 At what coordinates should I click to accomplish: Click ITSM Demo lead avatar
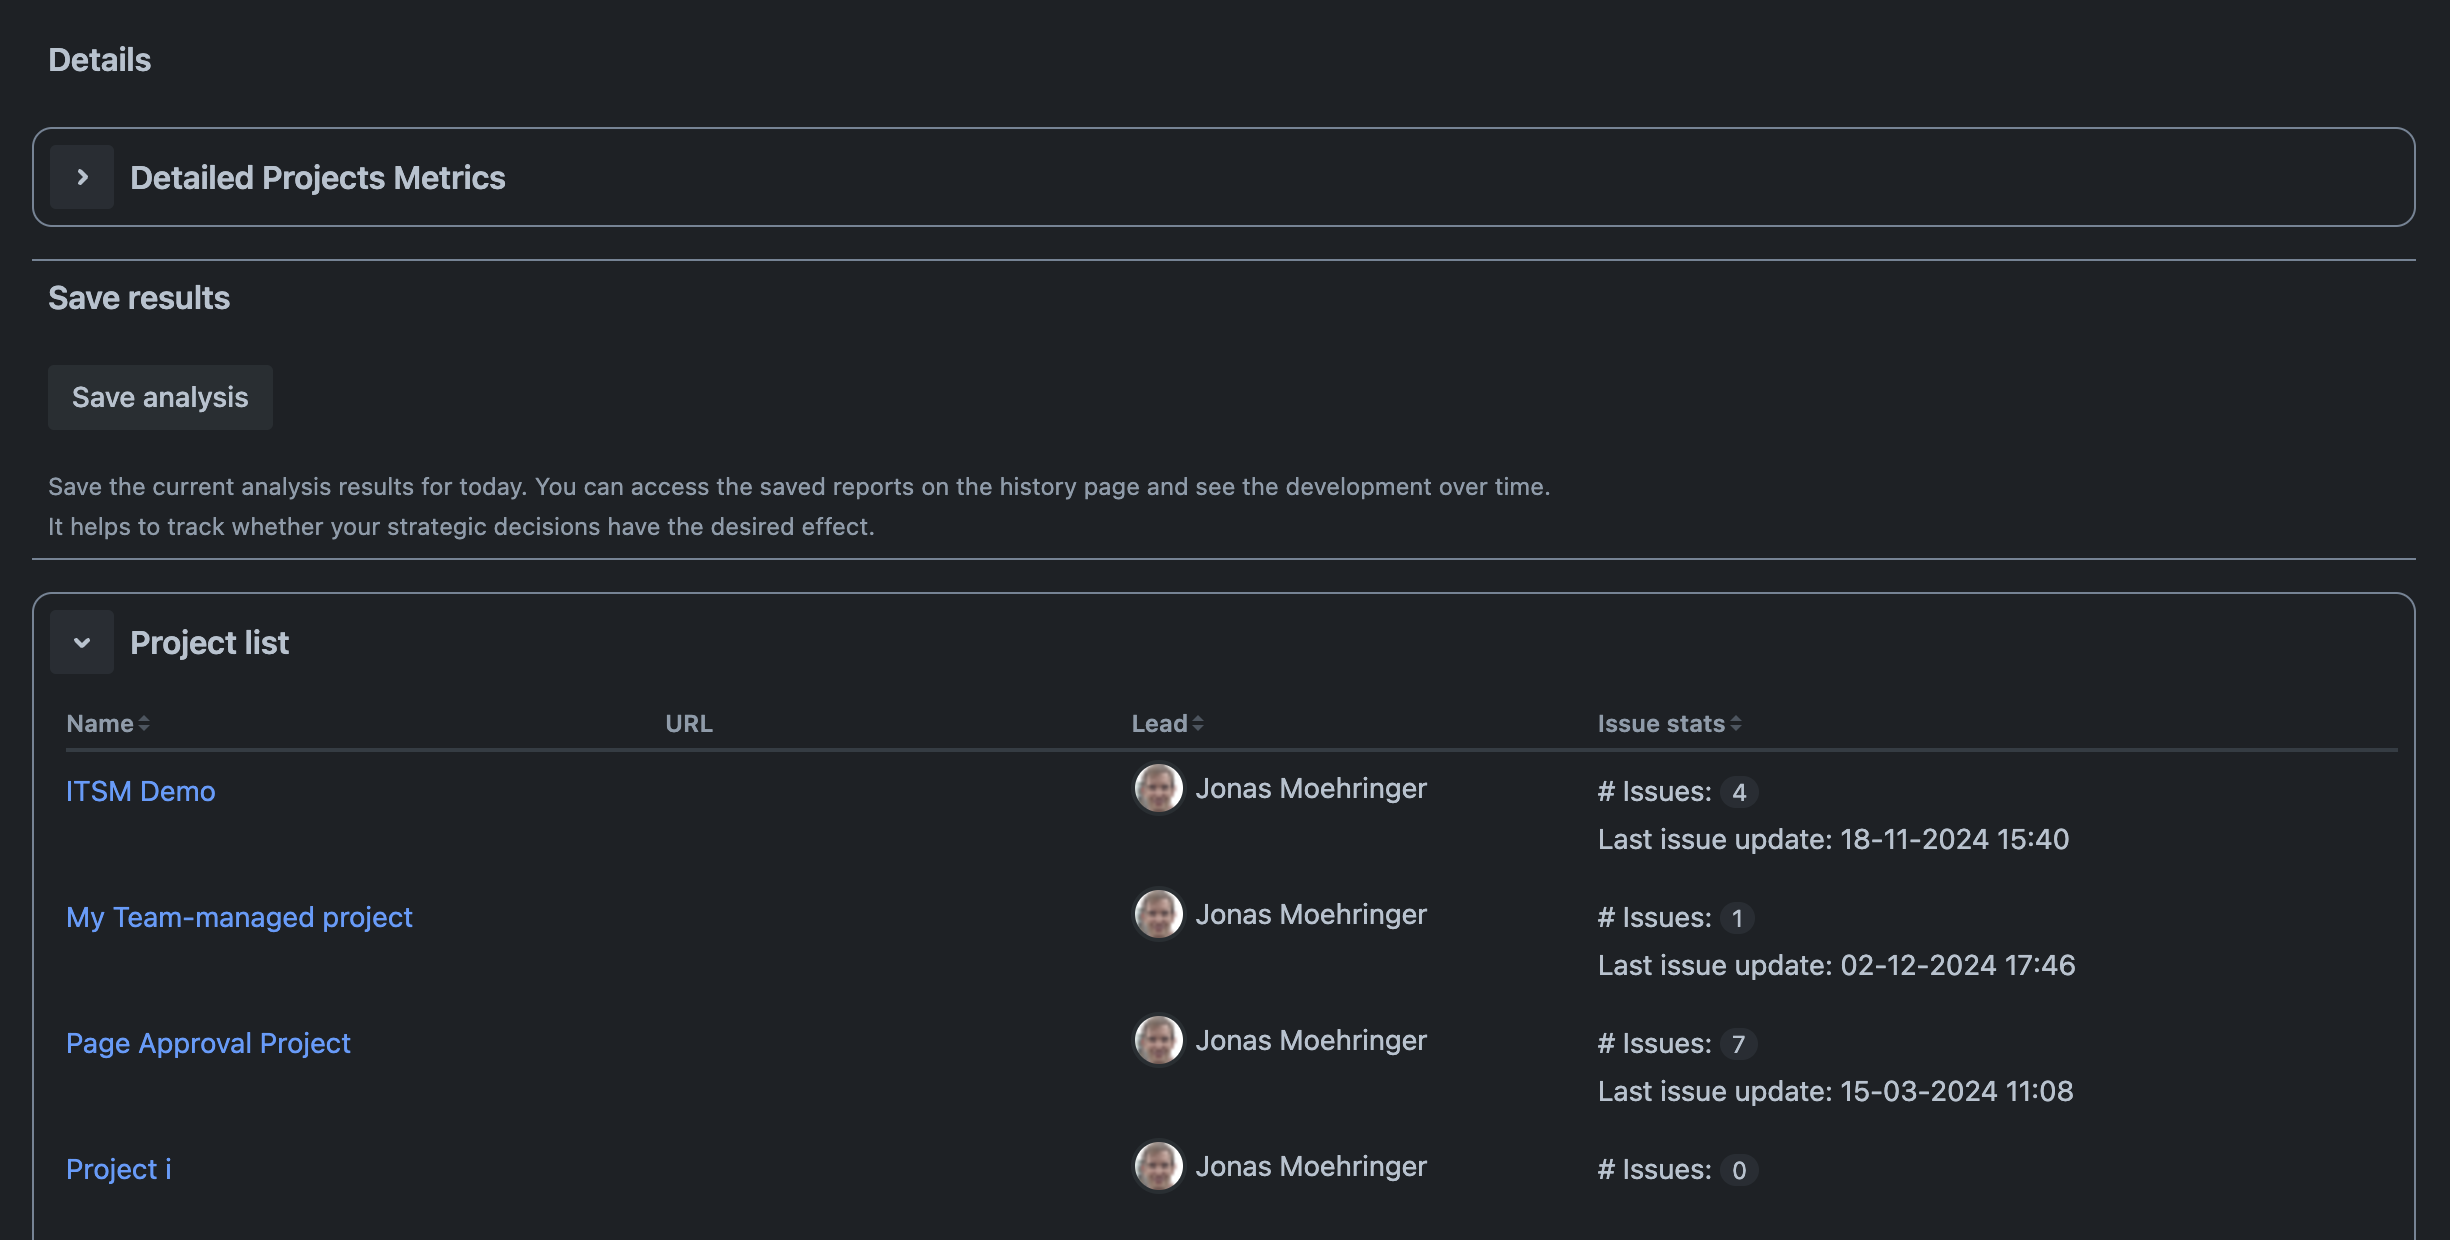[x=1158, y=788]
